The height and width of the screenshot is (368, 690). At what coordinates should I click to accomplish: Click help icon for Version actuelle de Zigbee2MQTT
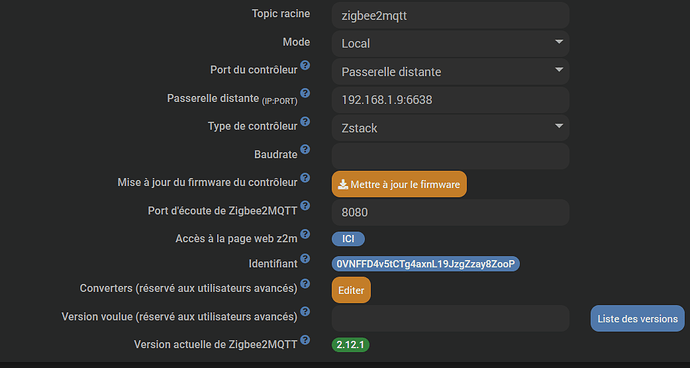(x=305, y=340)
